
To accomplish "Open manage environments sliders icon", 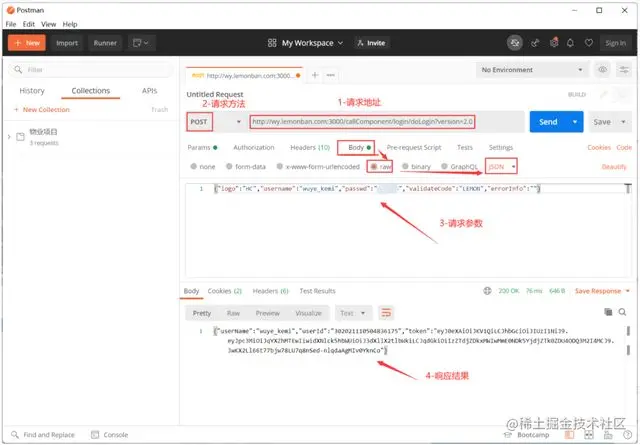I will tap(624, 70).
